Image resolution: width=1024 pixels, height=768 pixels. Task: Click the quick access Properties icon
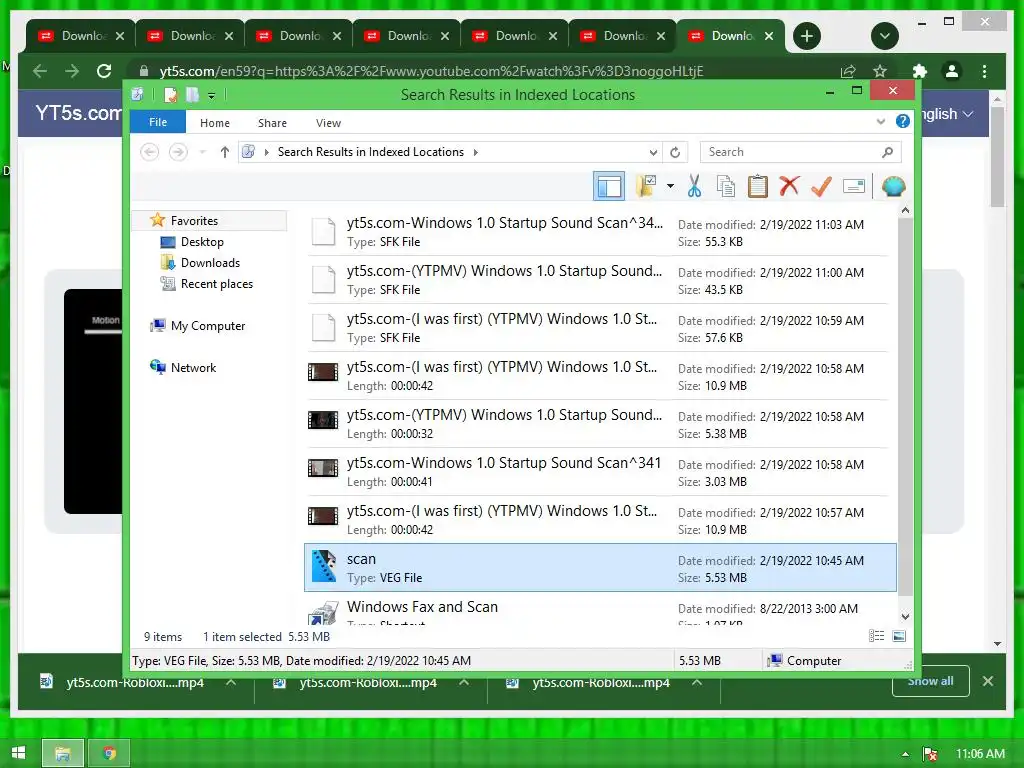(x=170, y=95)
